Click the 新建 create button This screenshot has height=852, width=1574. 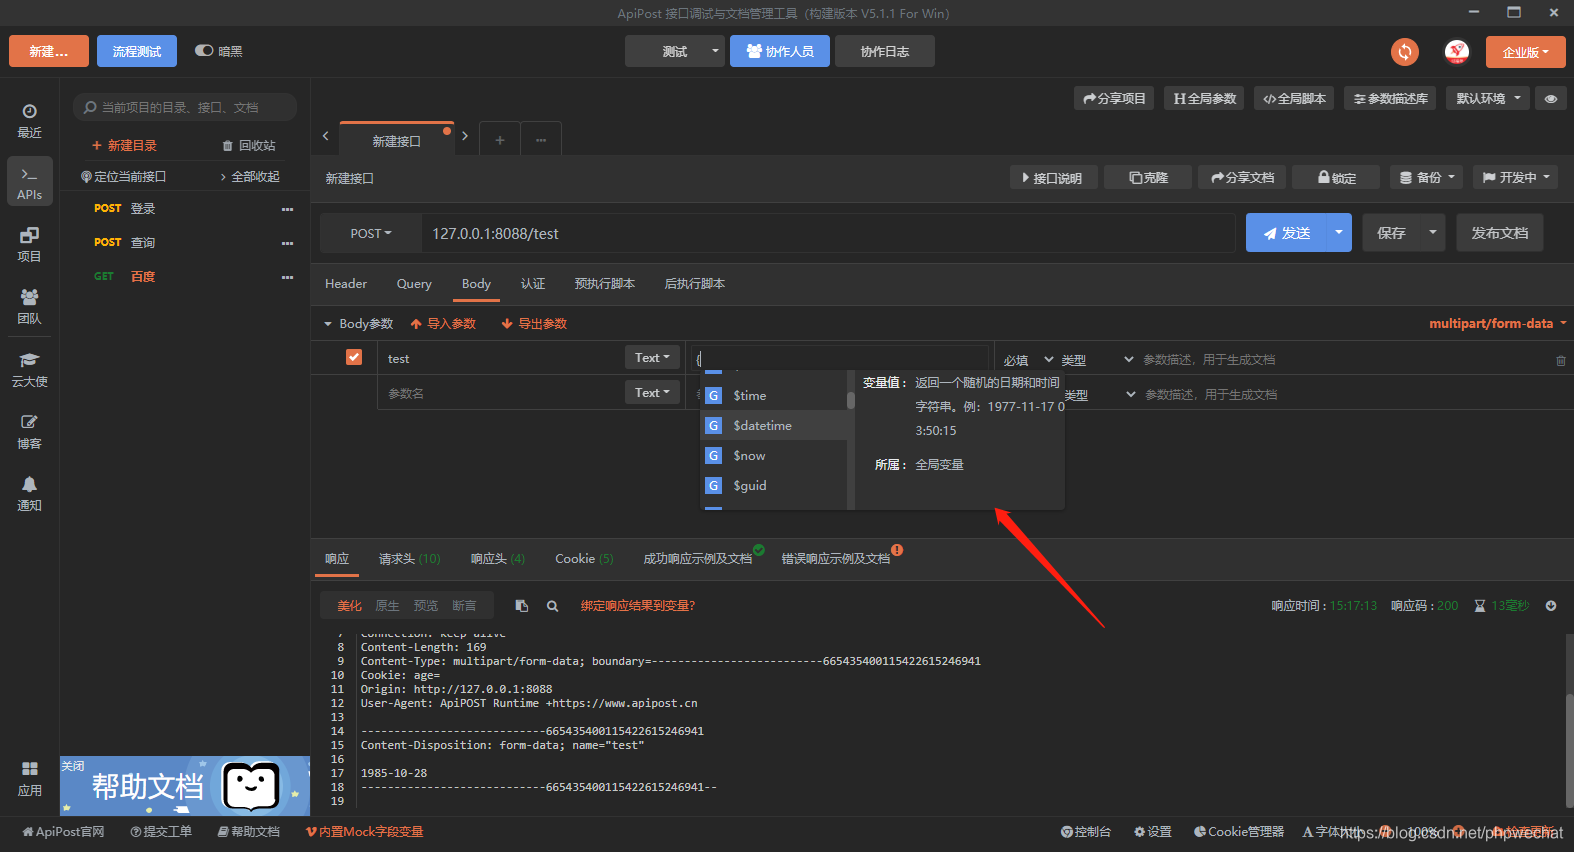[x=49, y=51]
